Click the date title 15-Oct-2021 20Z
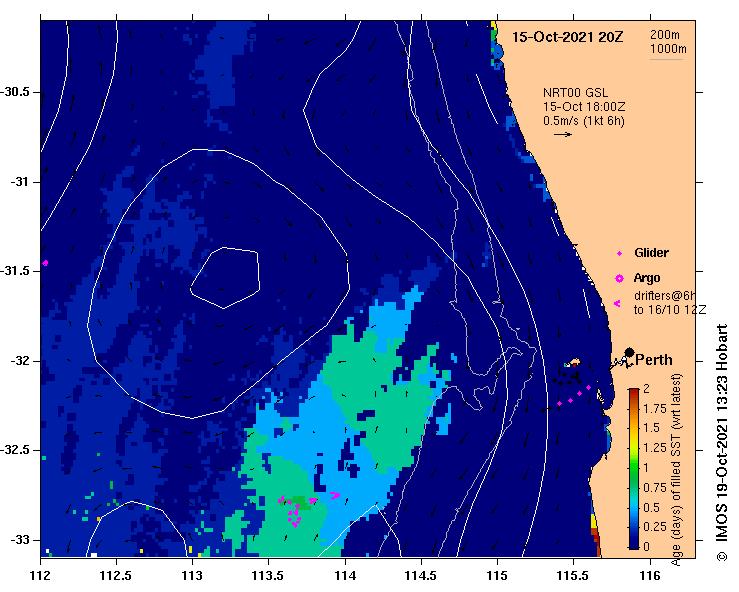 point(567,37)
